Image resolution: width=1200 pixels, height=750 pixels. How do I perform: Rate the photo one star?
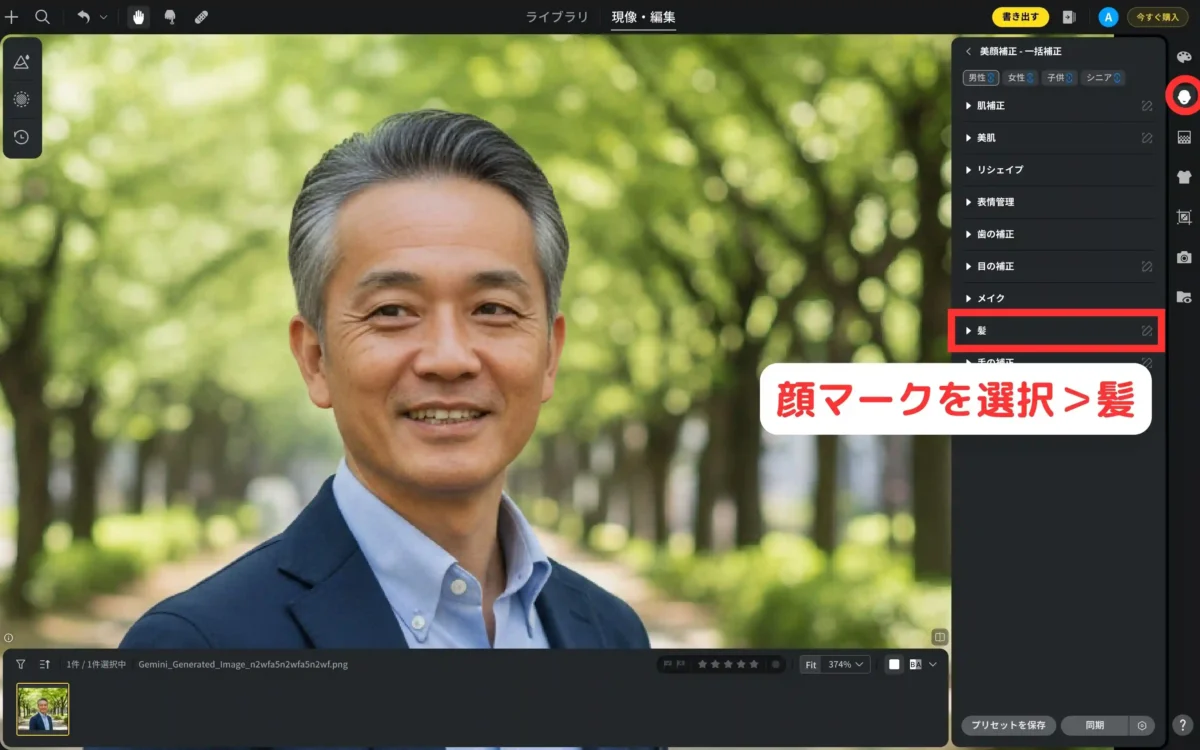click(x=703, y=664)
